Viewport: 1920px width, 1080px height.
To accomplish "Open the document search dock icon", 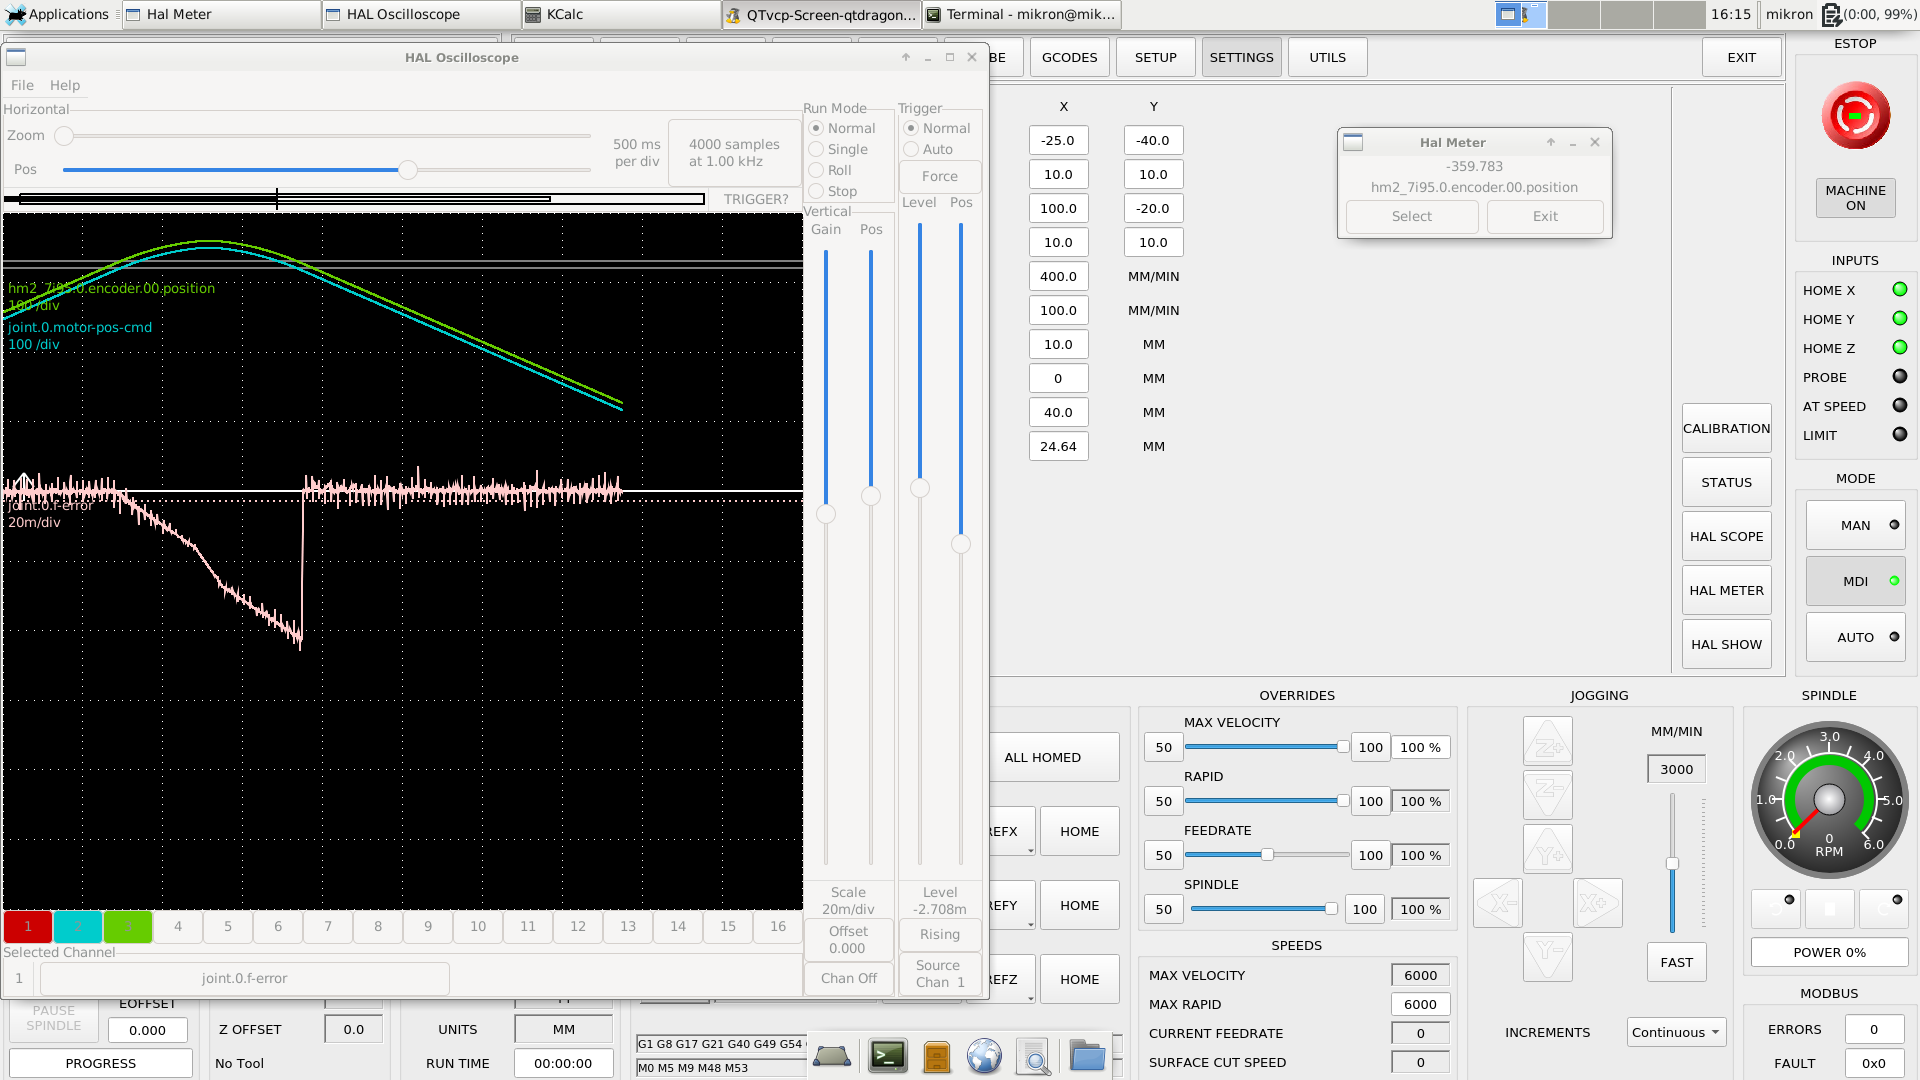I will (x=1035, y=1056).
